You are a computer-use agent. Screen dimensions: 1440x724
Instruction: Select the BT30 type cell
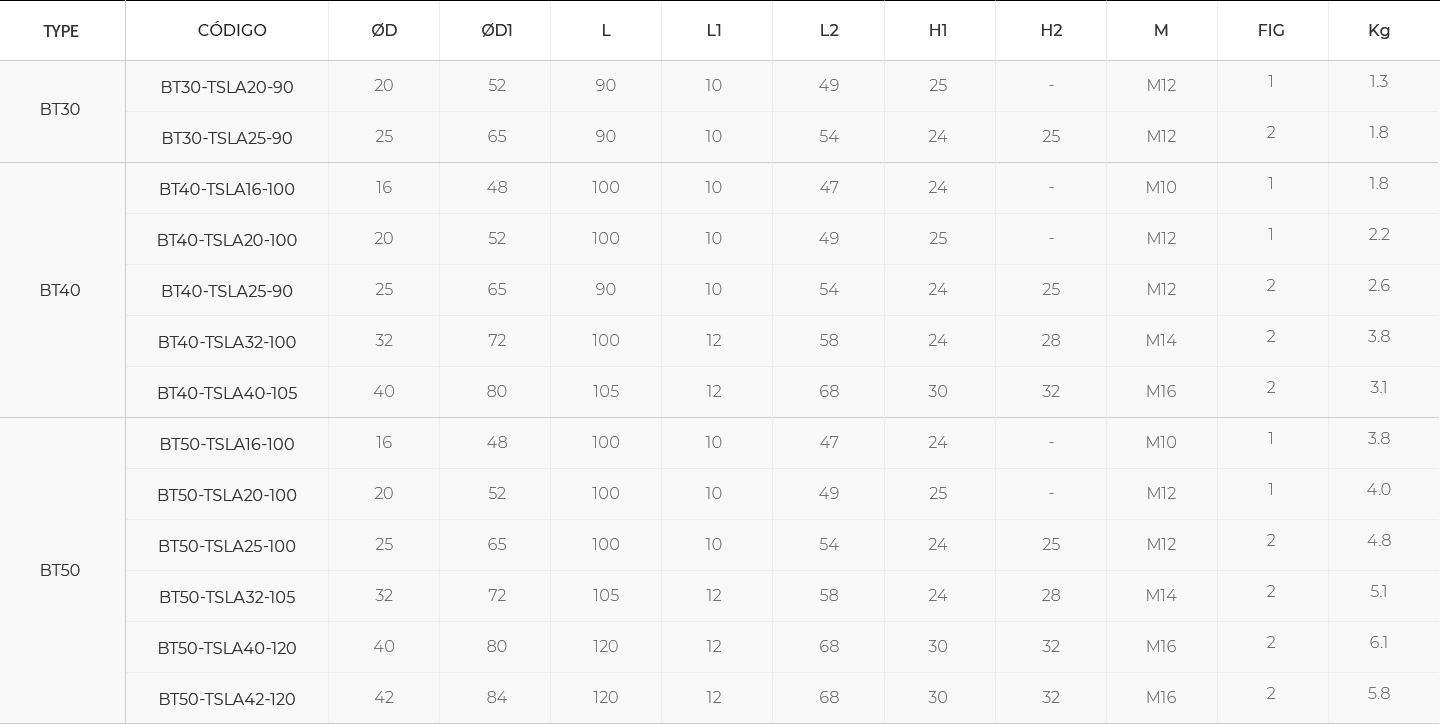(x=60, y=110)
